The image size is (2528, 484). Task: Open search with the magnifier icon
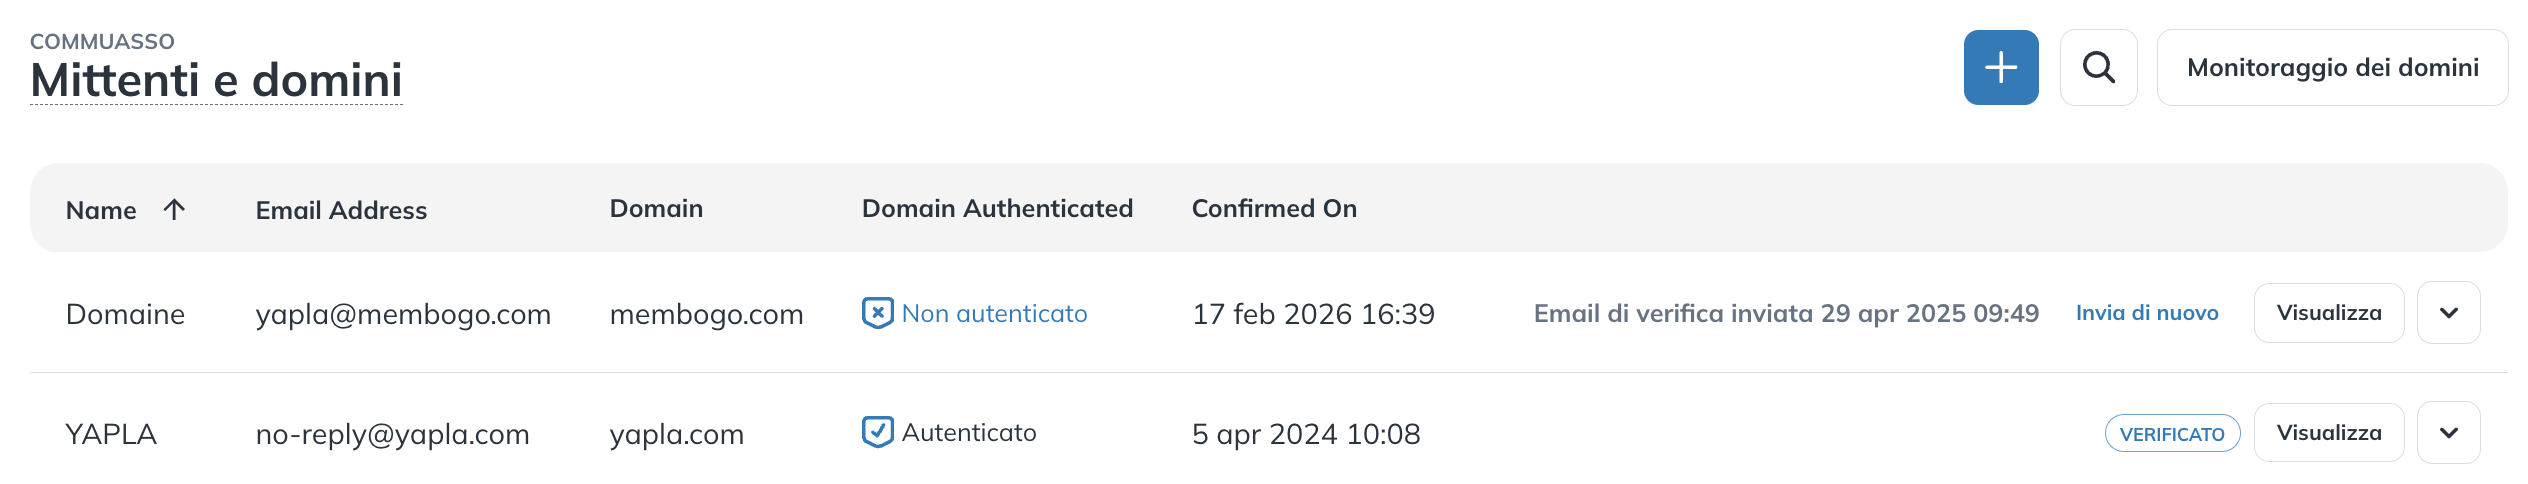(x=2098, y=68)
